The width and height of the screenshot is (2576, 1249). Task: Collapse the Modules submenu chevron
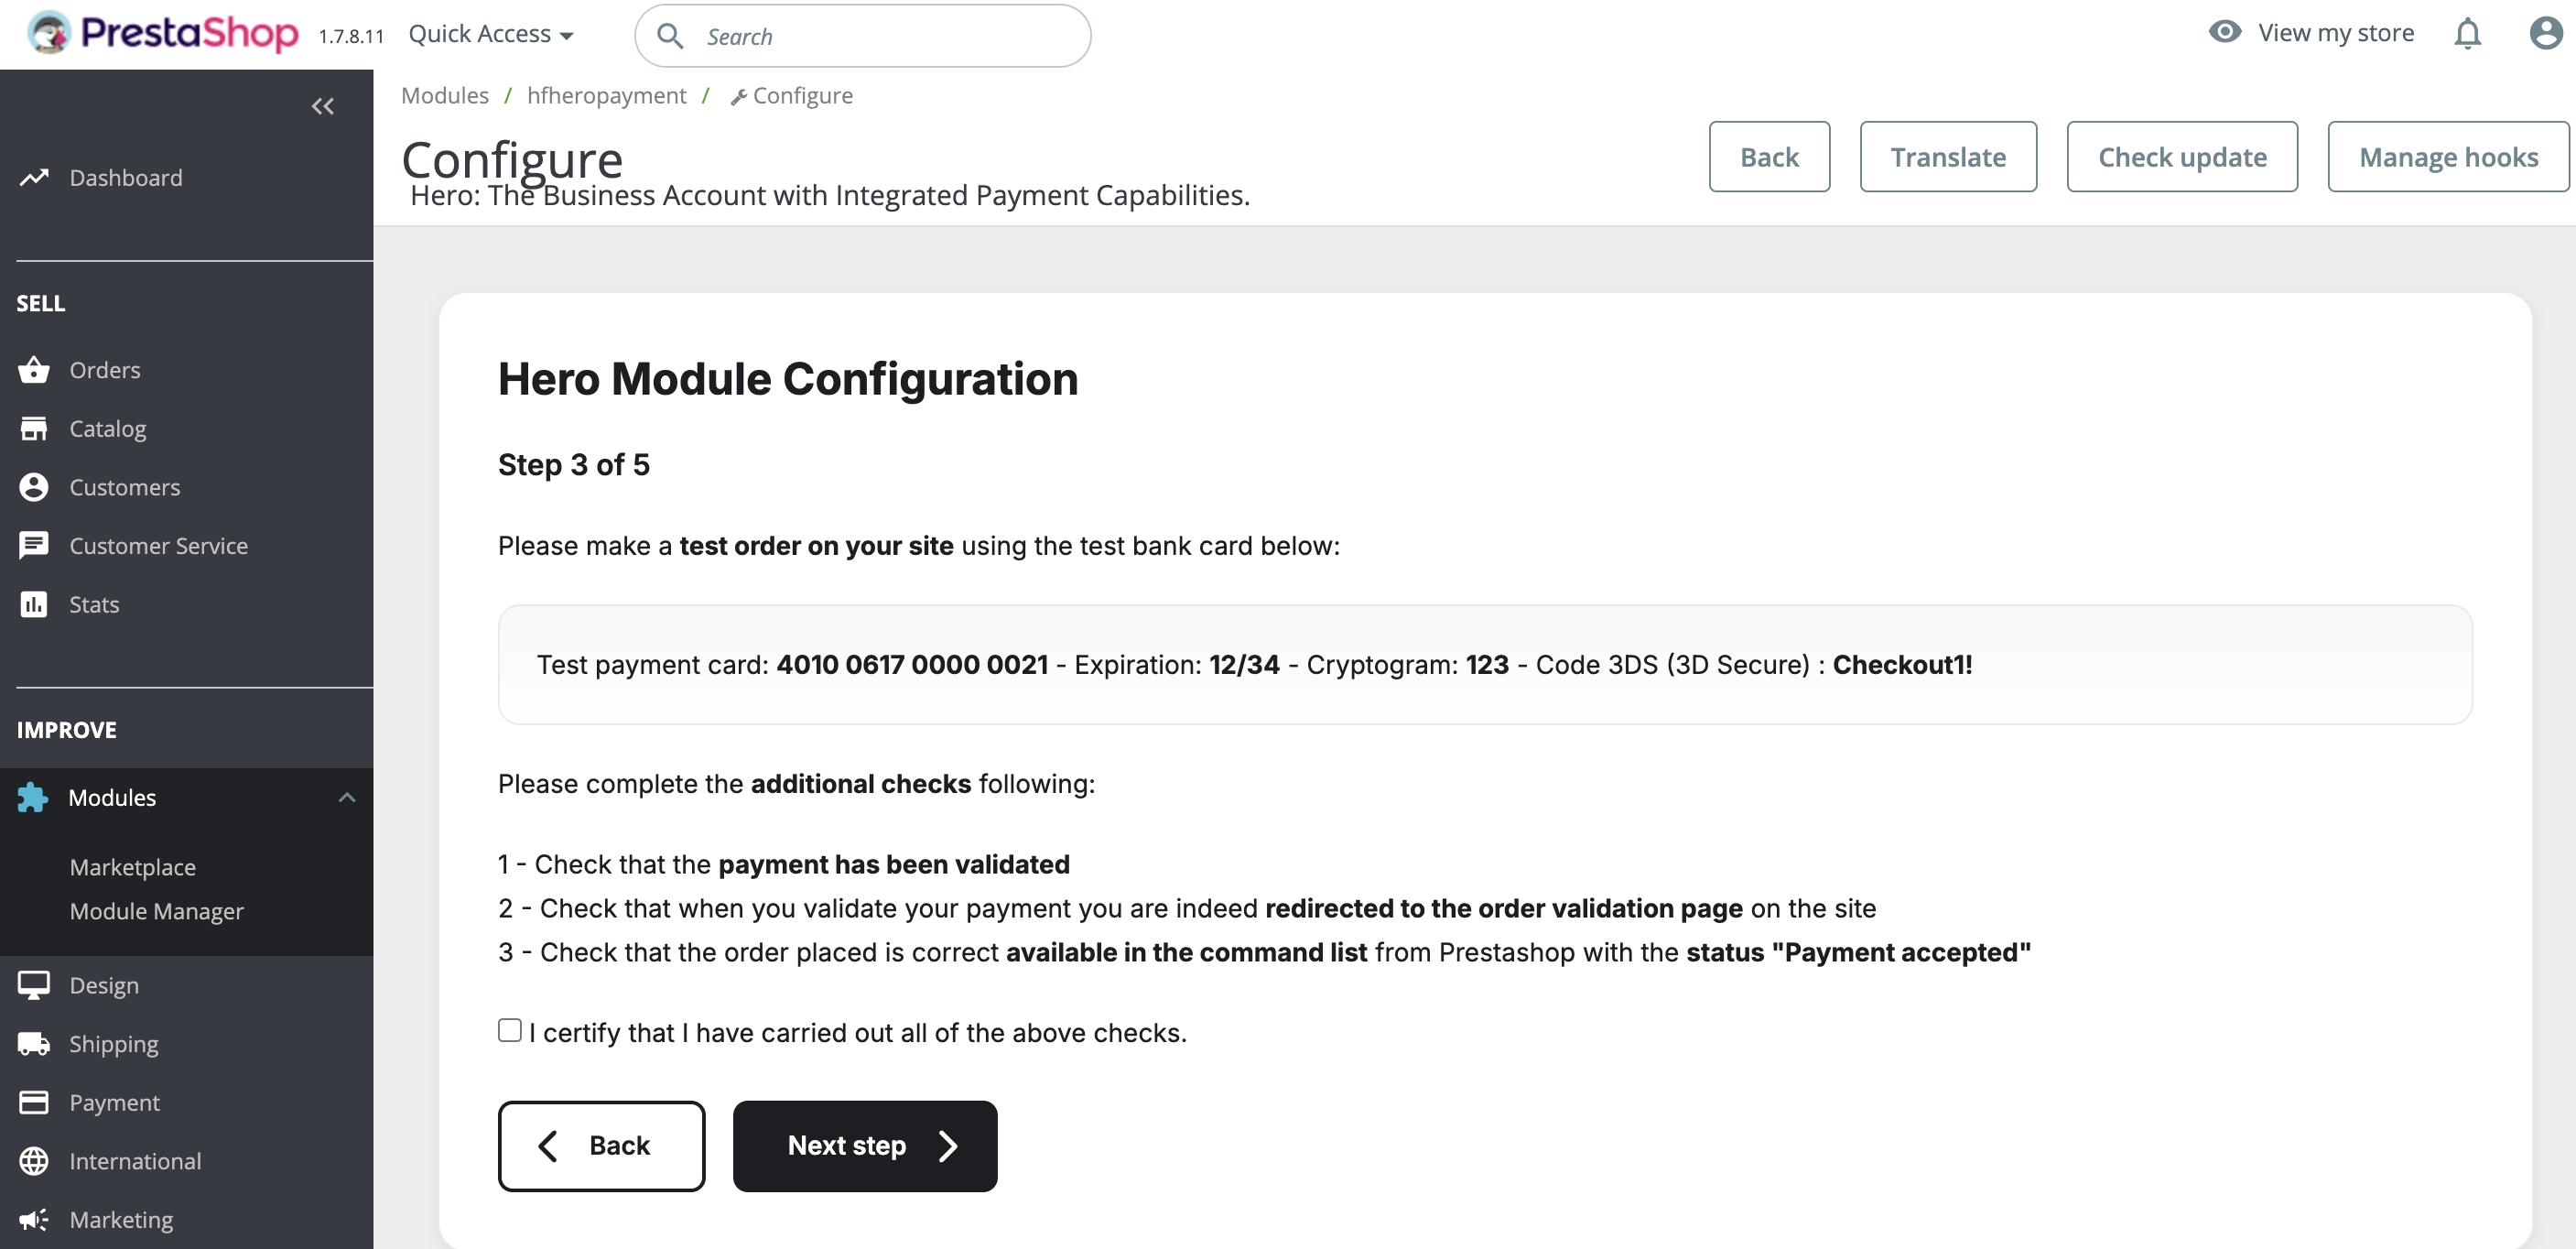click(x=347, y=797)
